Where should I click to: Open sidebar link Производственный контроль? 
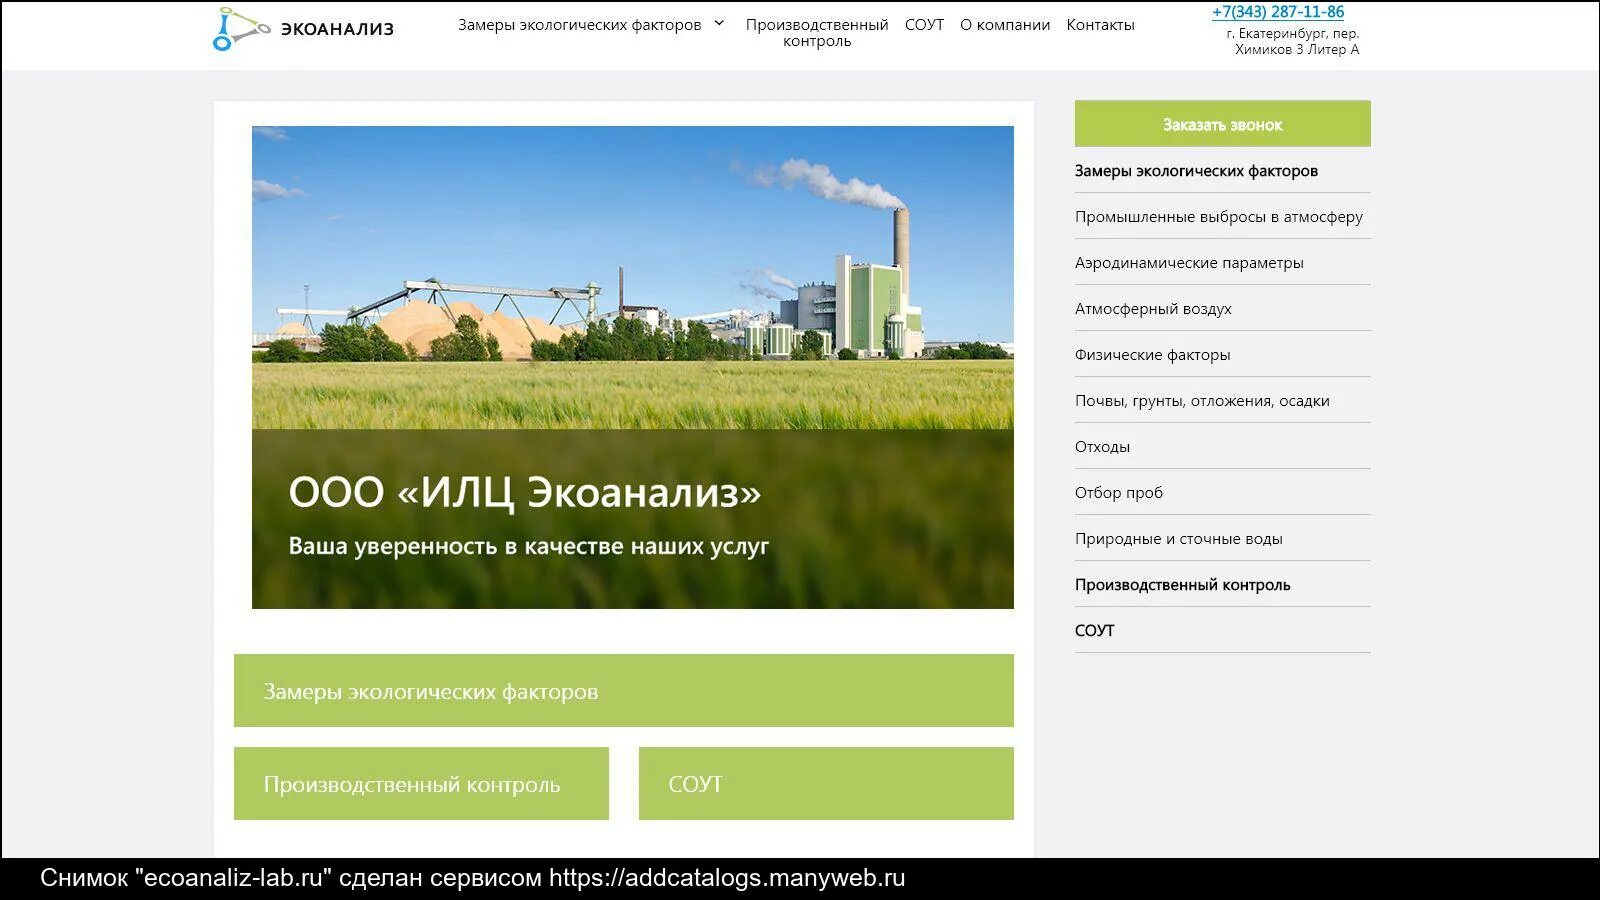(1182, 585)
